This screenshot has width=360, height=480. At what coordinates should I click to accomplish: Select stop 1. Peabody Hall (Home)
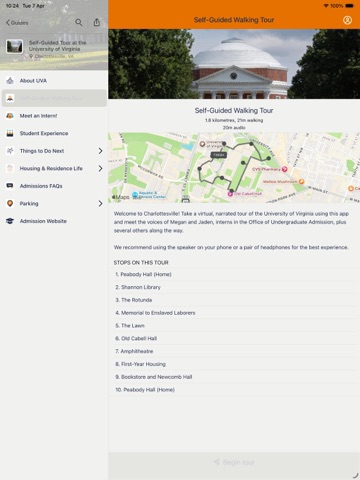(x=234, y=274)
